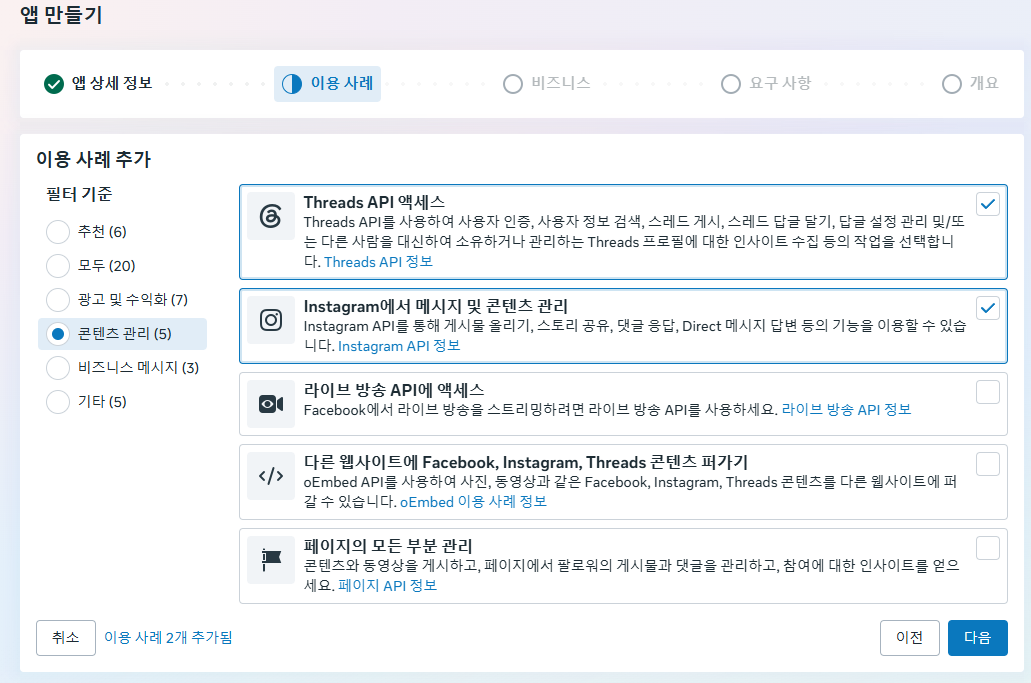Jump to the 비즈니스 step

547,84
